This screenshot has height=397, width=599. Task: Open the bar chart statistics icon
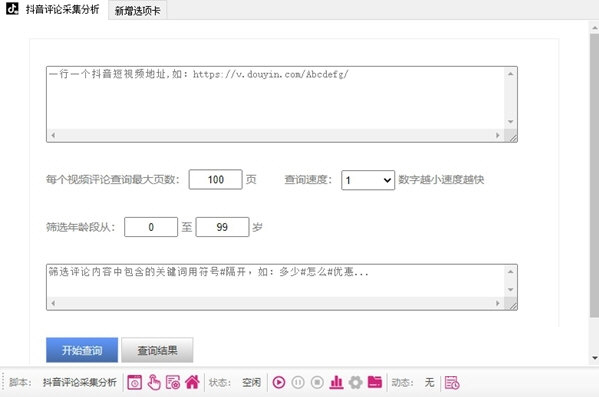(x=336, y=382)
